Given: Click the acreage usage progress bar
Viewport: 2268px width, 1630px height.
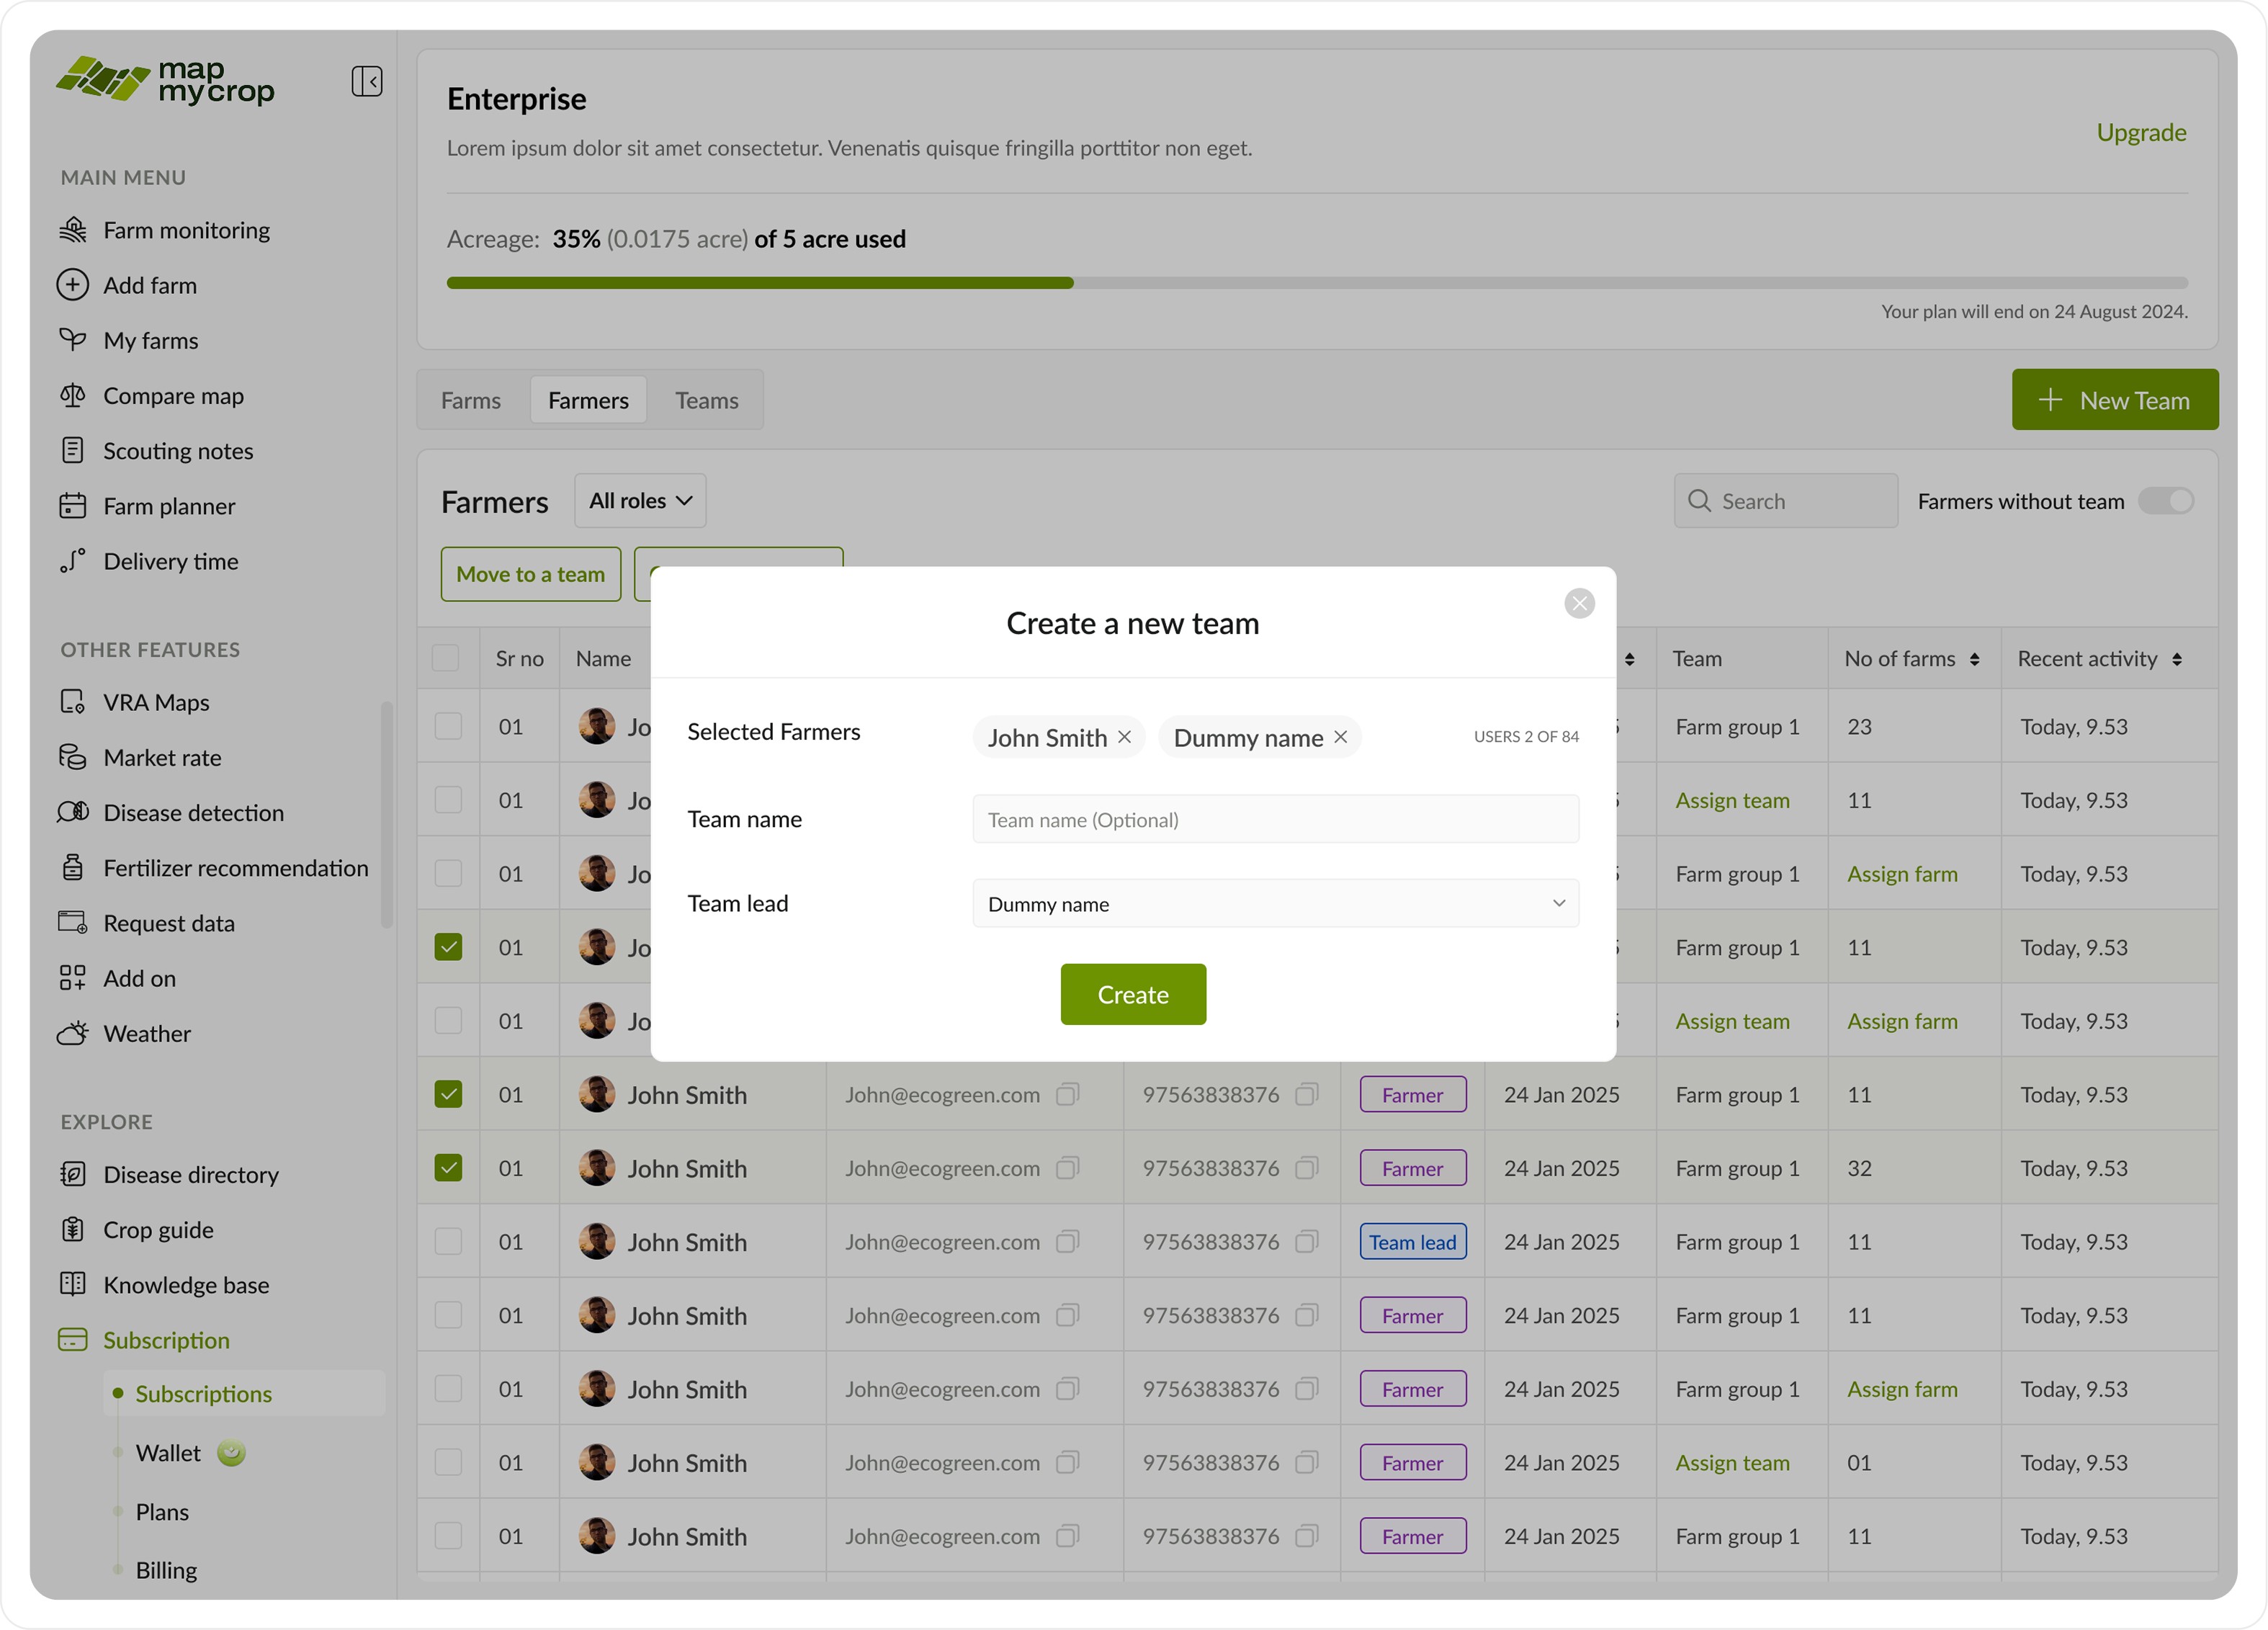Looking at the screenshot, I should coord(1316,283).
